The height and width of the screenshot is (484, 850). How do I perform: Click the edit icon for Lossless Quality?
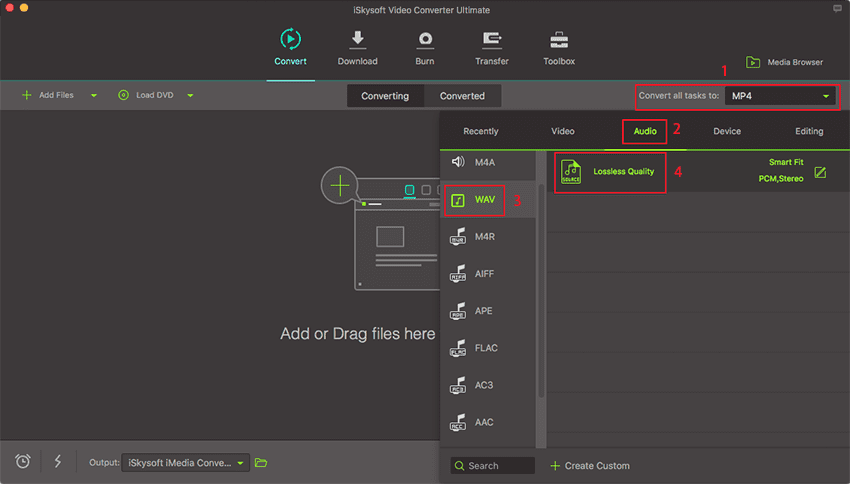click(x=820, y=172)
